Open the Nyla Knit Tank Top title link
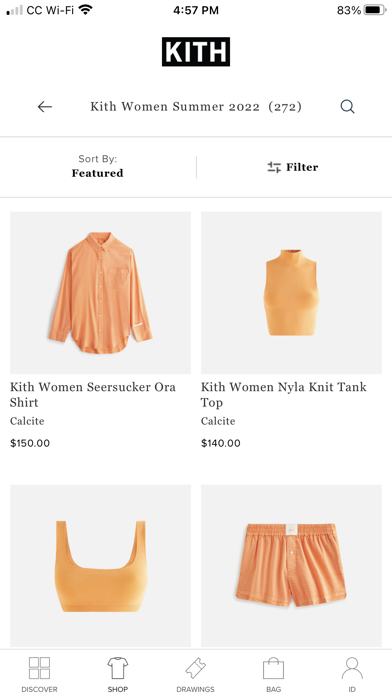 click(x=284, y=395)
